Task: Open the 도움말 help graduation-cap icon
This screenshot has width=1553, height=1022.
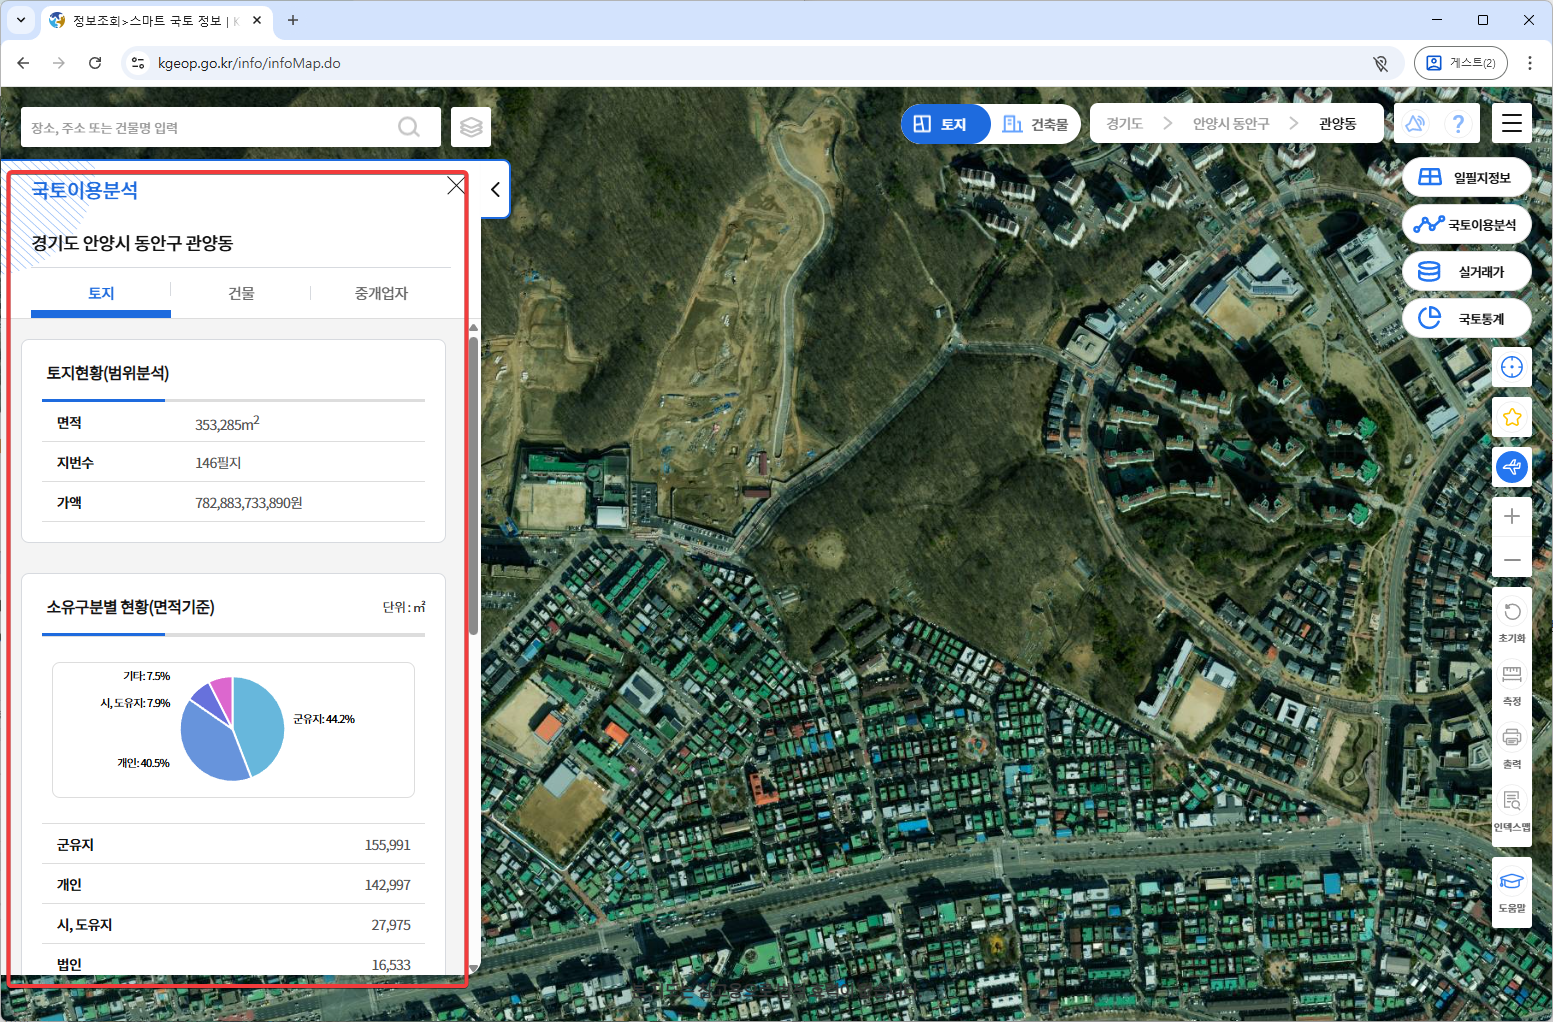Action: [x=1511, y=891]
